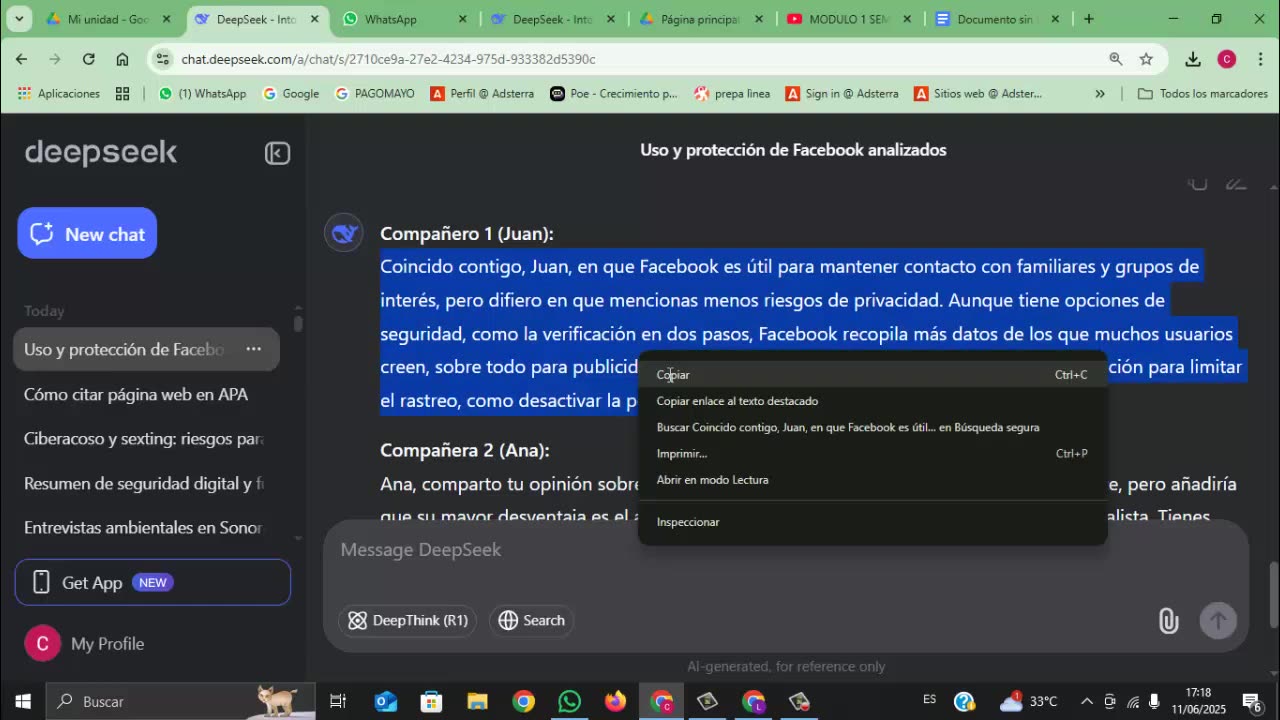Viewport: 1280px width, 720px height.
Task: Open Task View on the taskbar
Action: pos(338,701)
